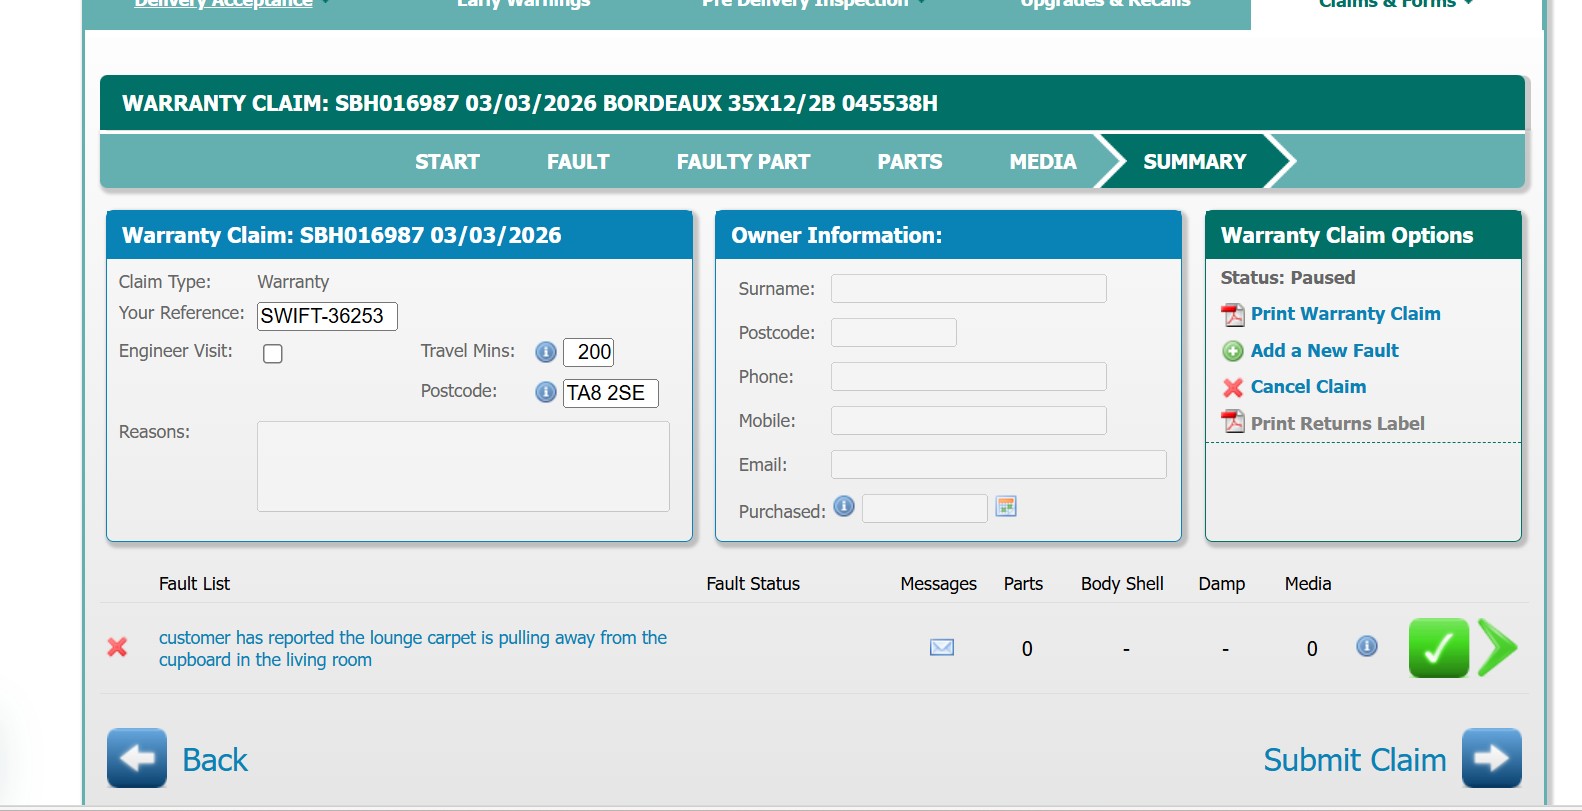Open the fault messages envelope icon
The height and width of the screenshot is (811, 1582).
tap(941, 648)
